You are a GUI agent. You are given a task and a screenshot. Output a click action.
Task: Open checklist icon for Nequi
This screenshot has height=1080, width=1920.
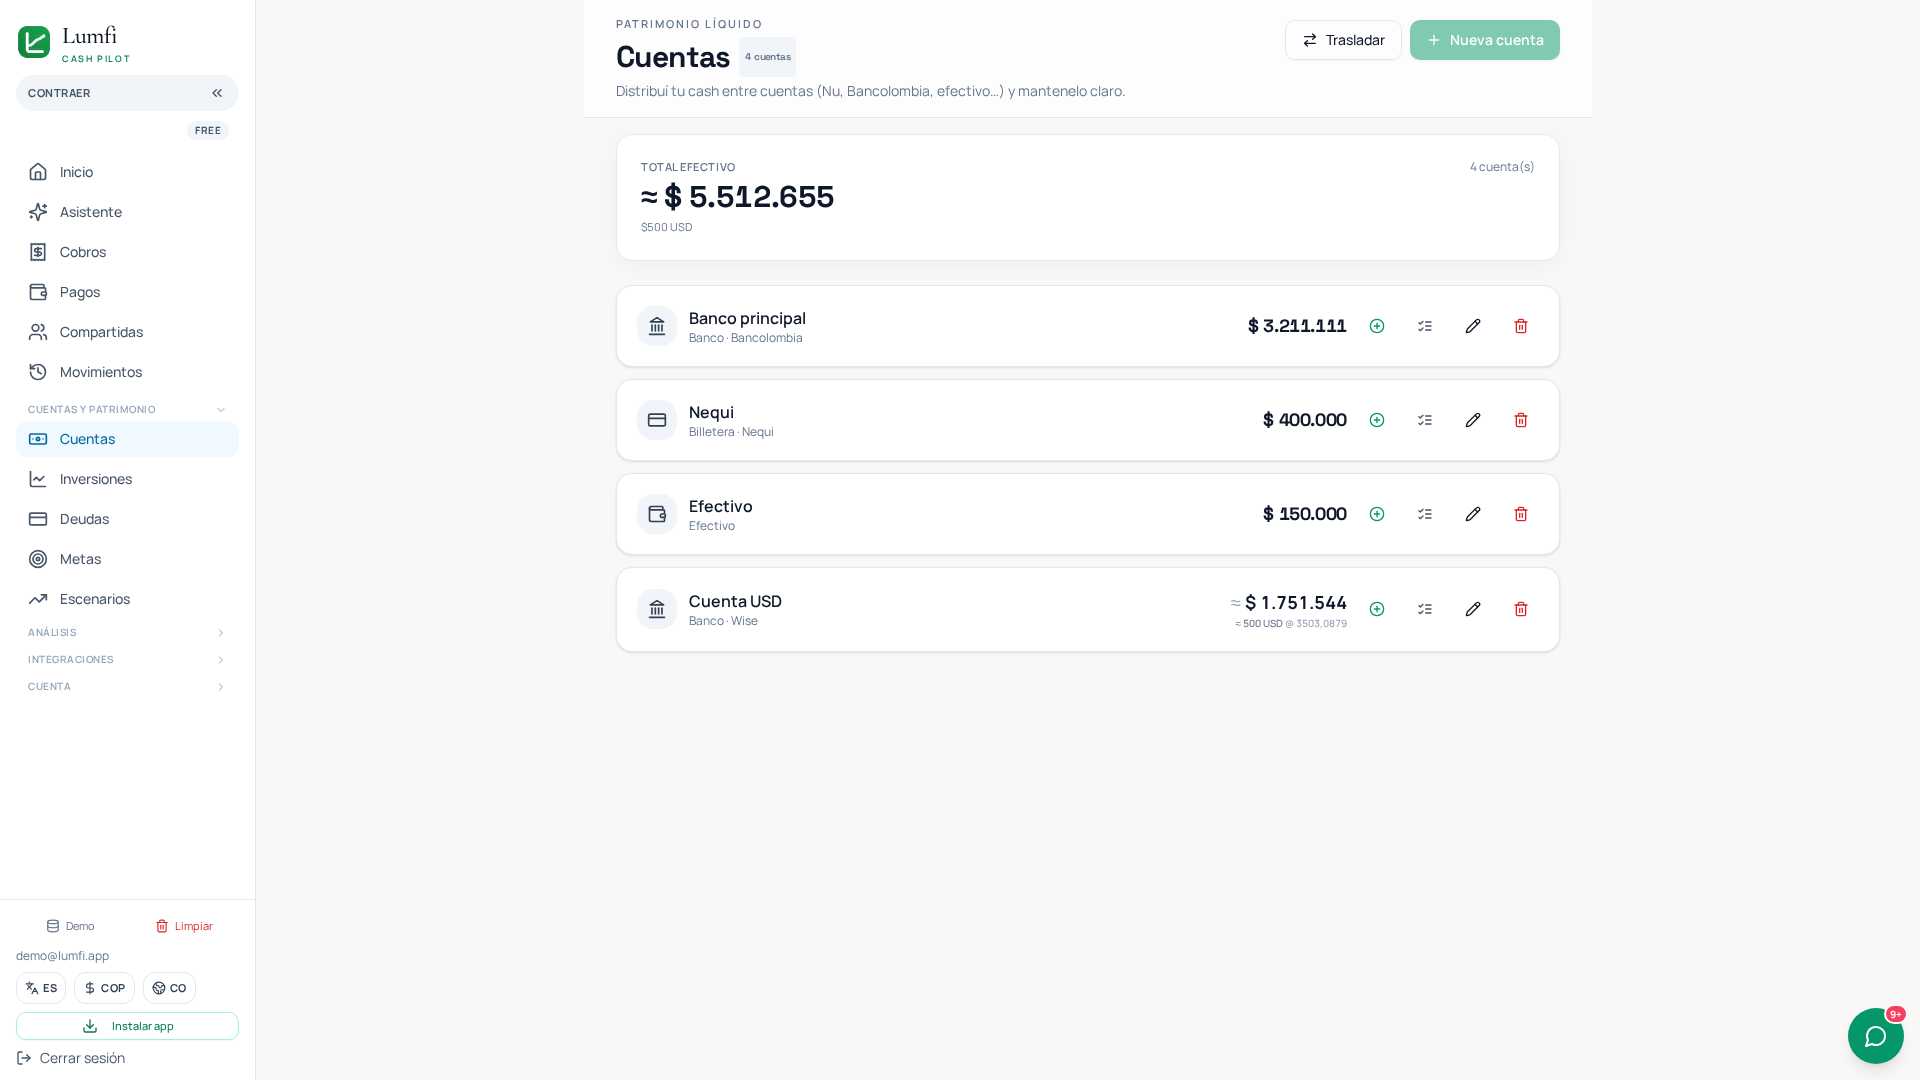(x=1425, y=420)
